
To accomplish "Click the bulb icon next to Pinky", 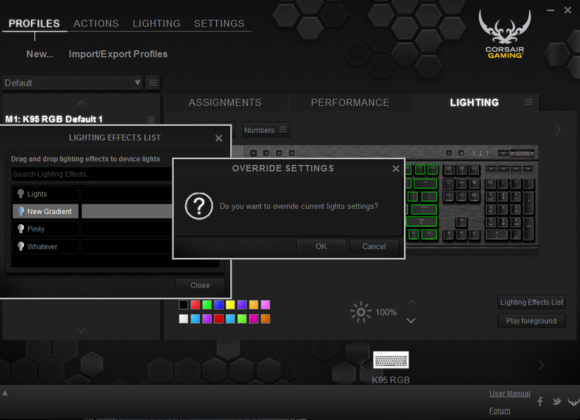I will tap(21, 229).
